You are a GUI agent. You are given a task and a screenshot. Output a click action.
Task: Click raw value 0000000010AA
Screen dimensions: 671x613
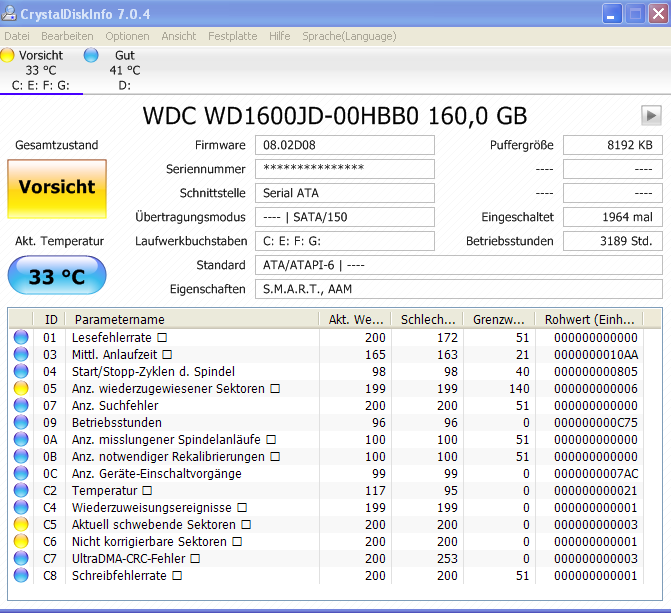point(596,355)
